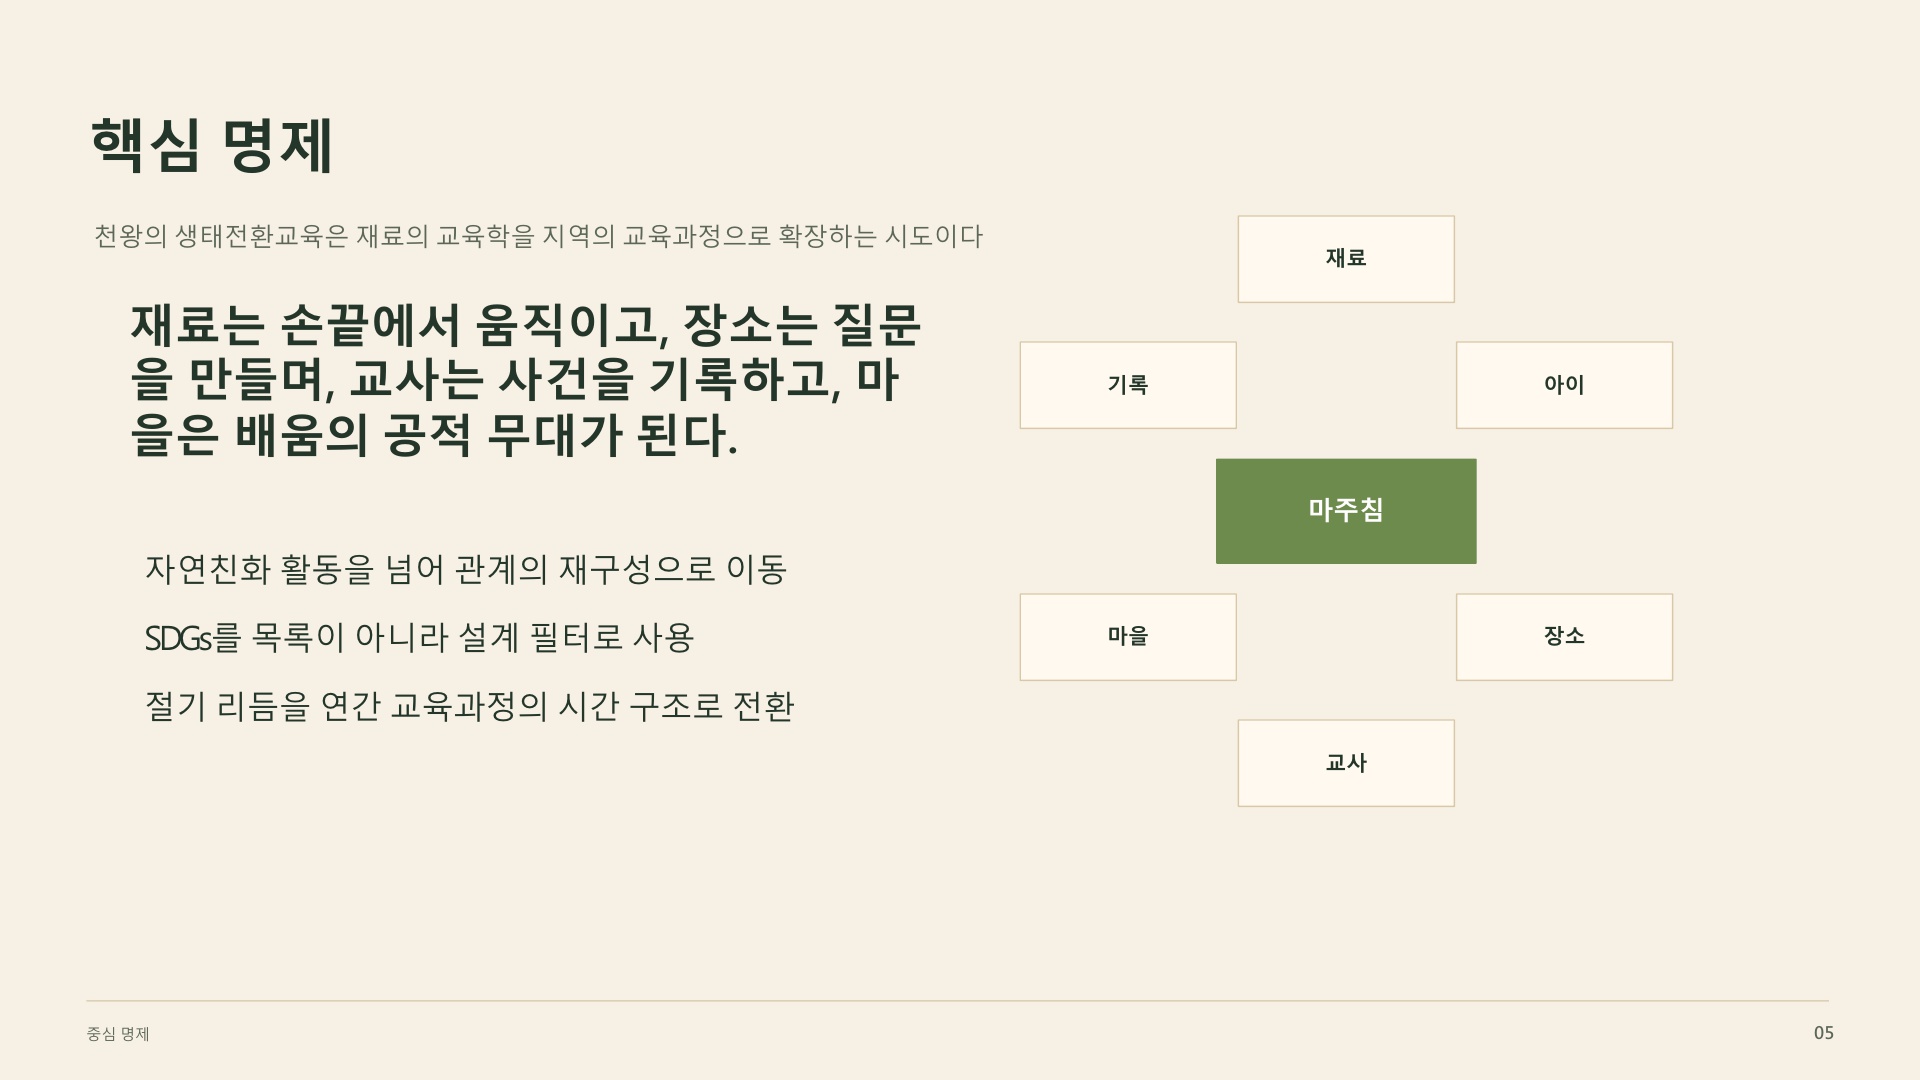Select the 마을 diagram box
1920x1080 pixels.
[x=1128, y=637]
